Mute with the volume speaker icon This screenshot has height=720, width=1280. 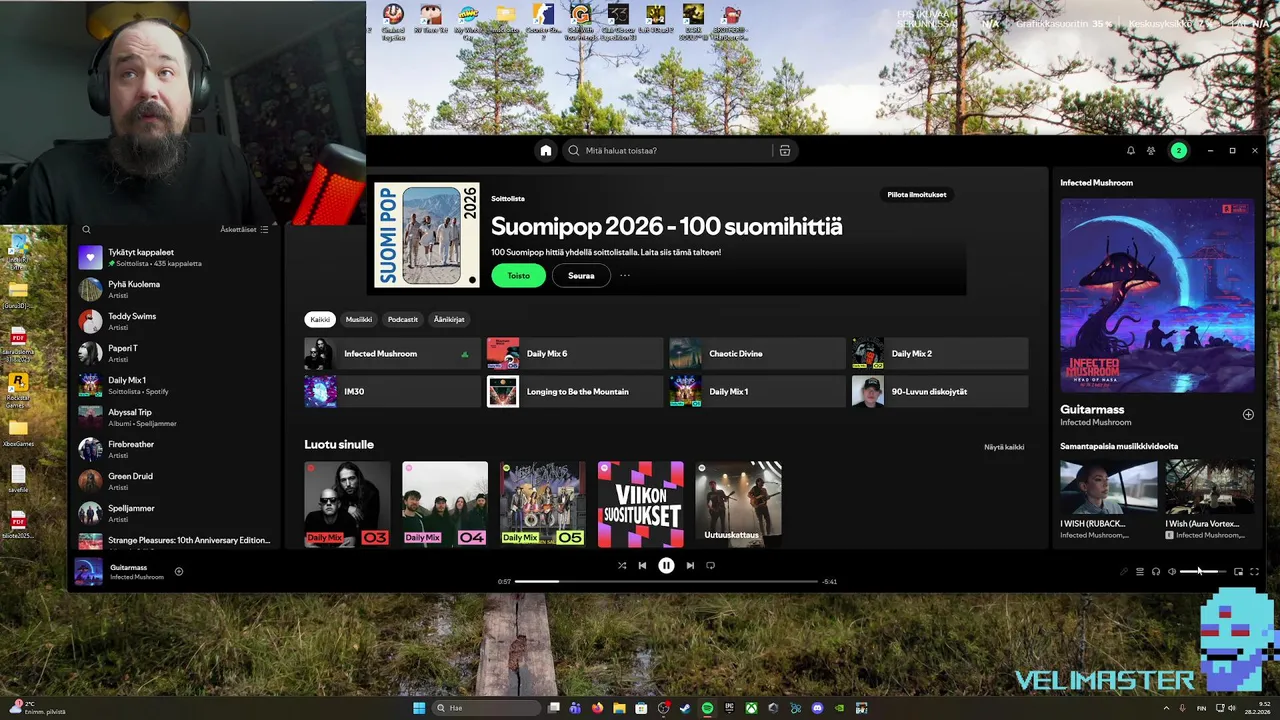pos(1172,572)
